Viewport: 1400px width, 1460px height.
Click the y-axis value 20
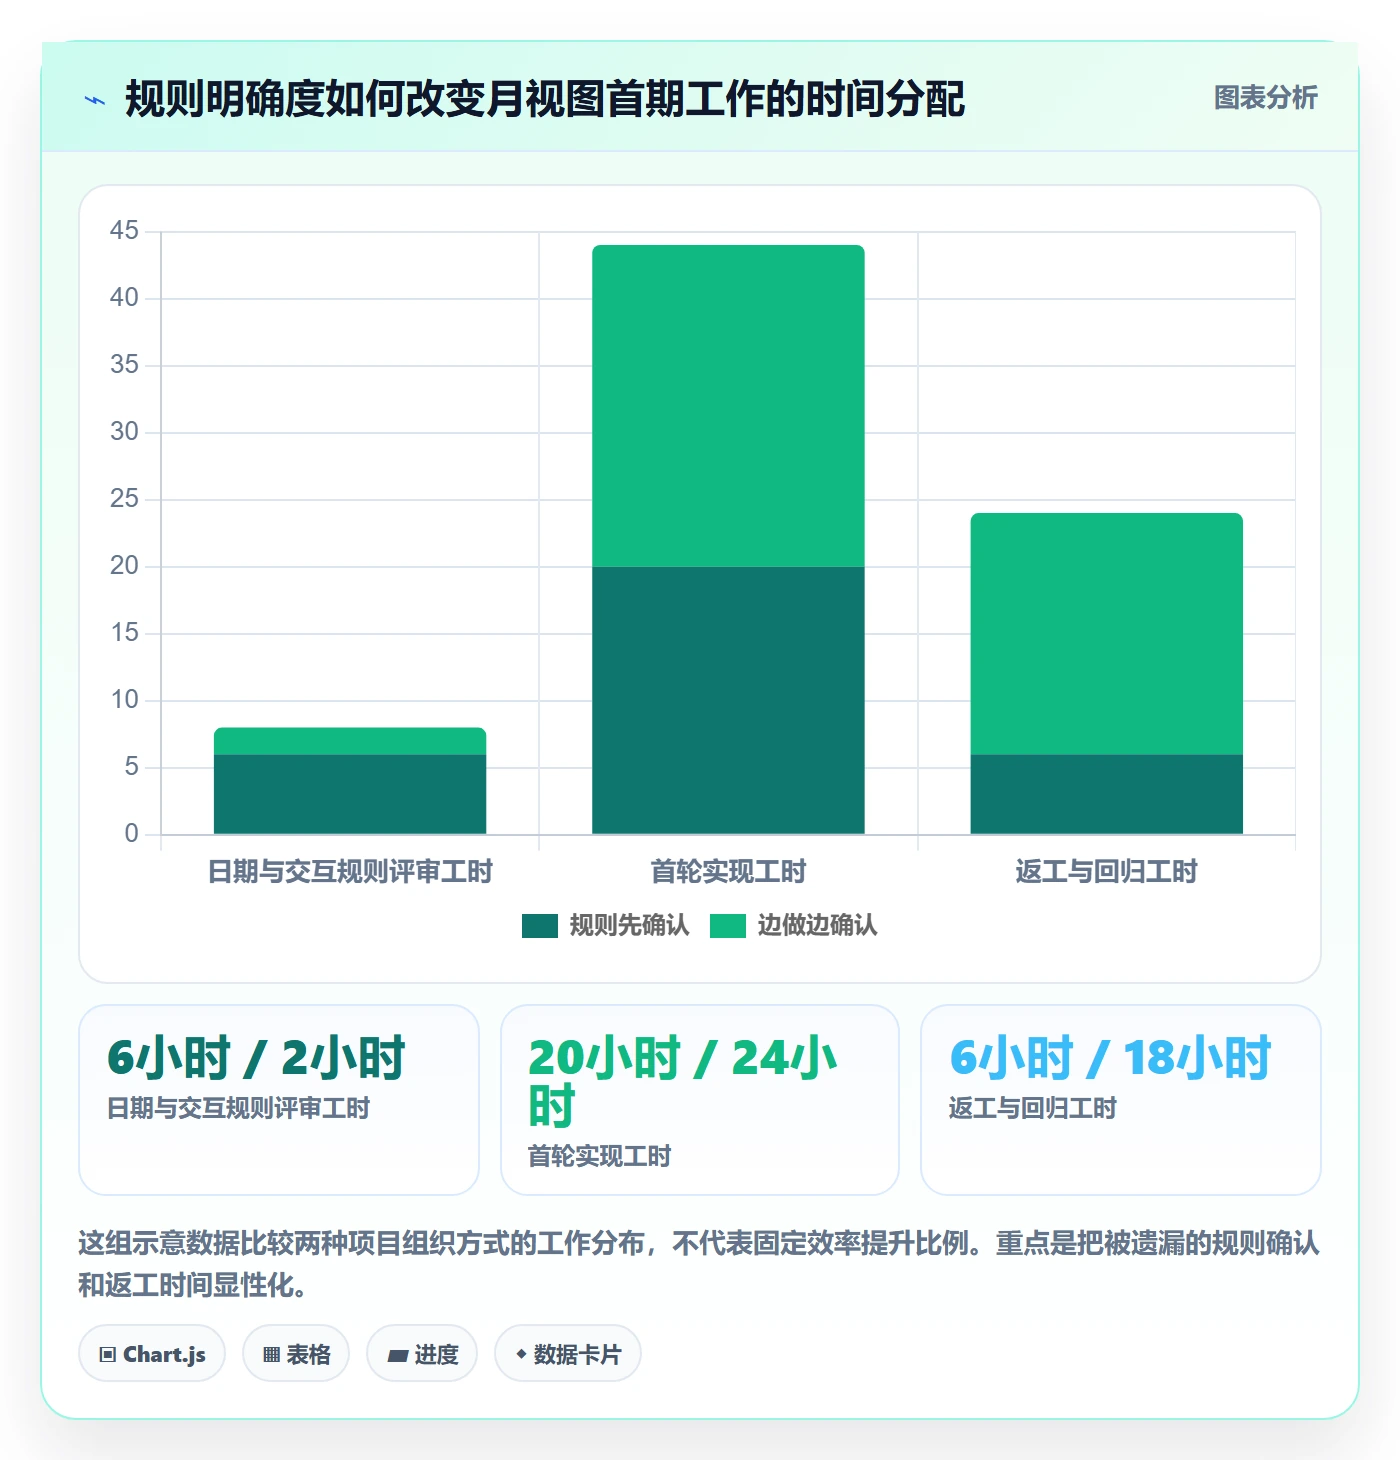(x=124, y=566)
